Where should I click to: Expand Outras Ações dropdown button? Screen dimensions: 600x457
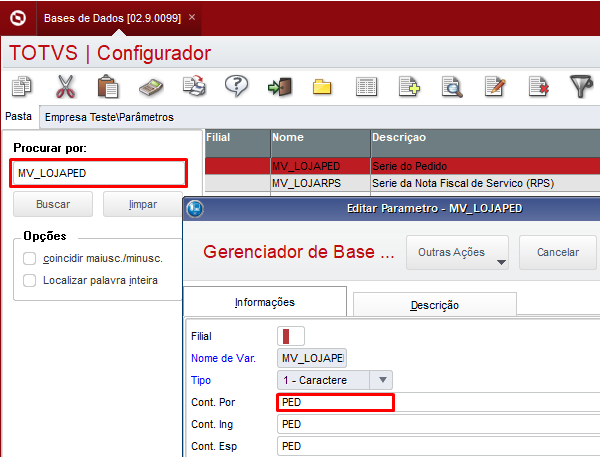[457, 253]
